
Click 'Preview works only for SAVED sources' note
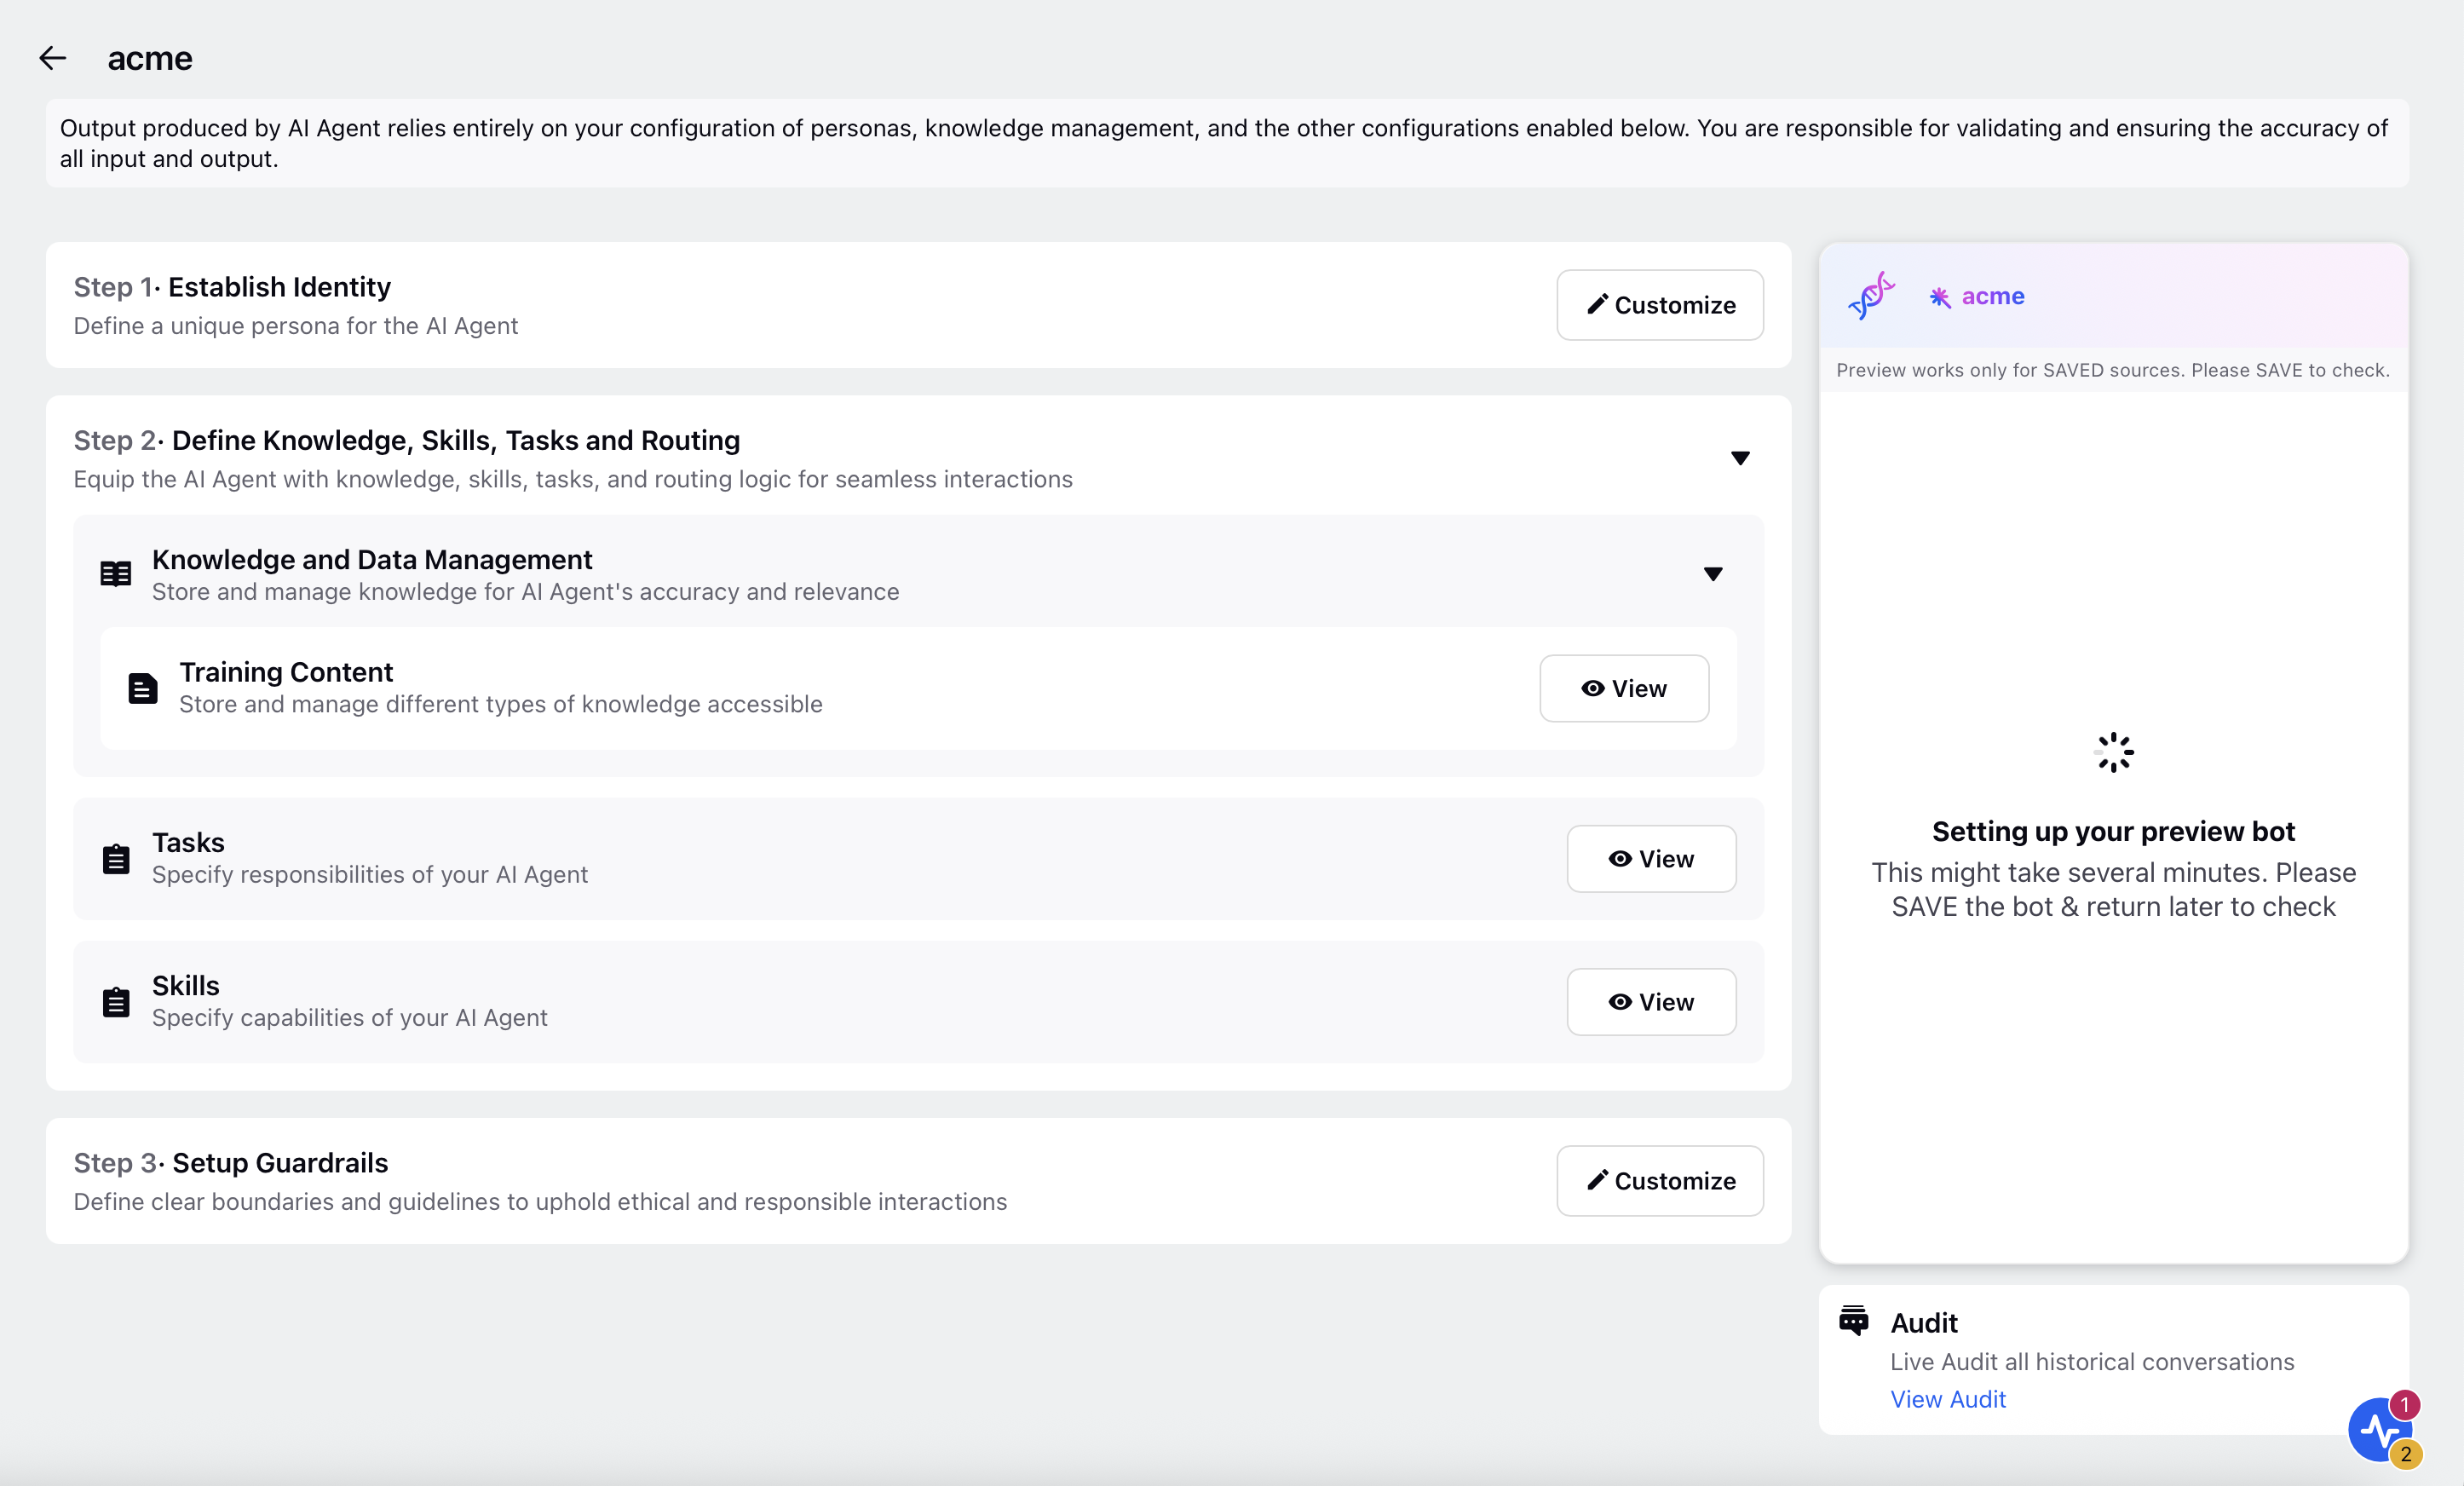tap(2113, 370)
